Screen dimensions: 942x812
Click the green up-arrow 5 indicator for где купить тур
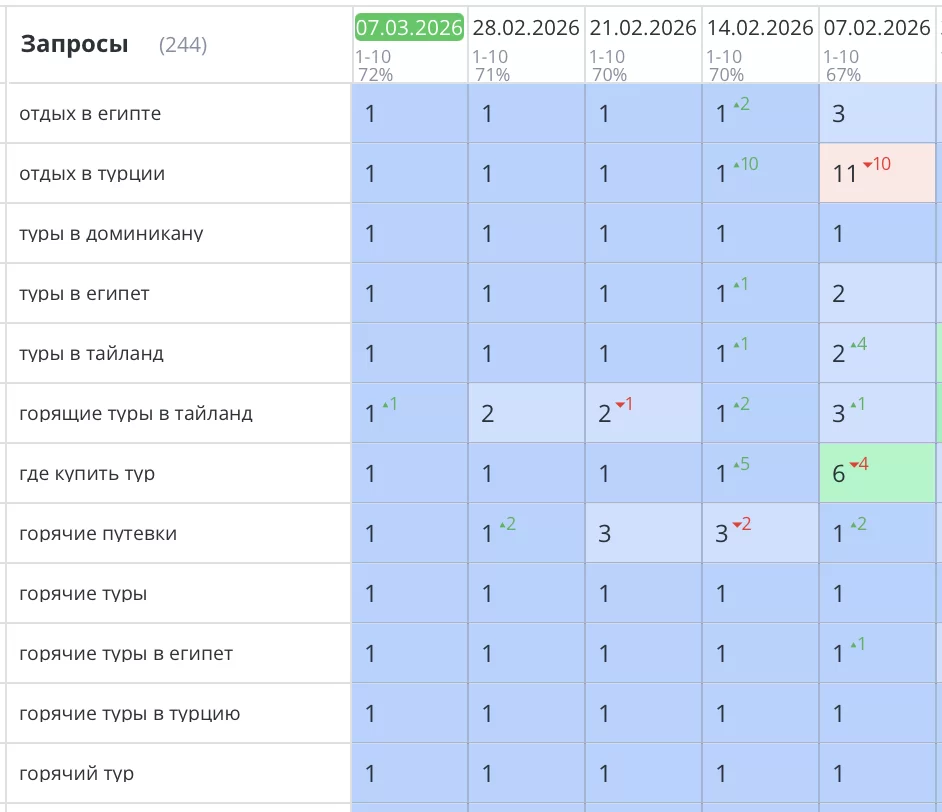(x=740, y=464)
